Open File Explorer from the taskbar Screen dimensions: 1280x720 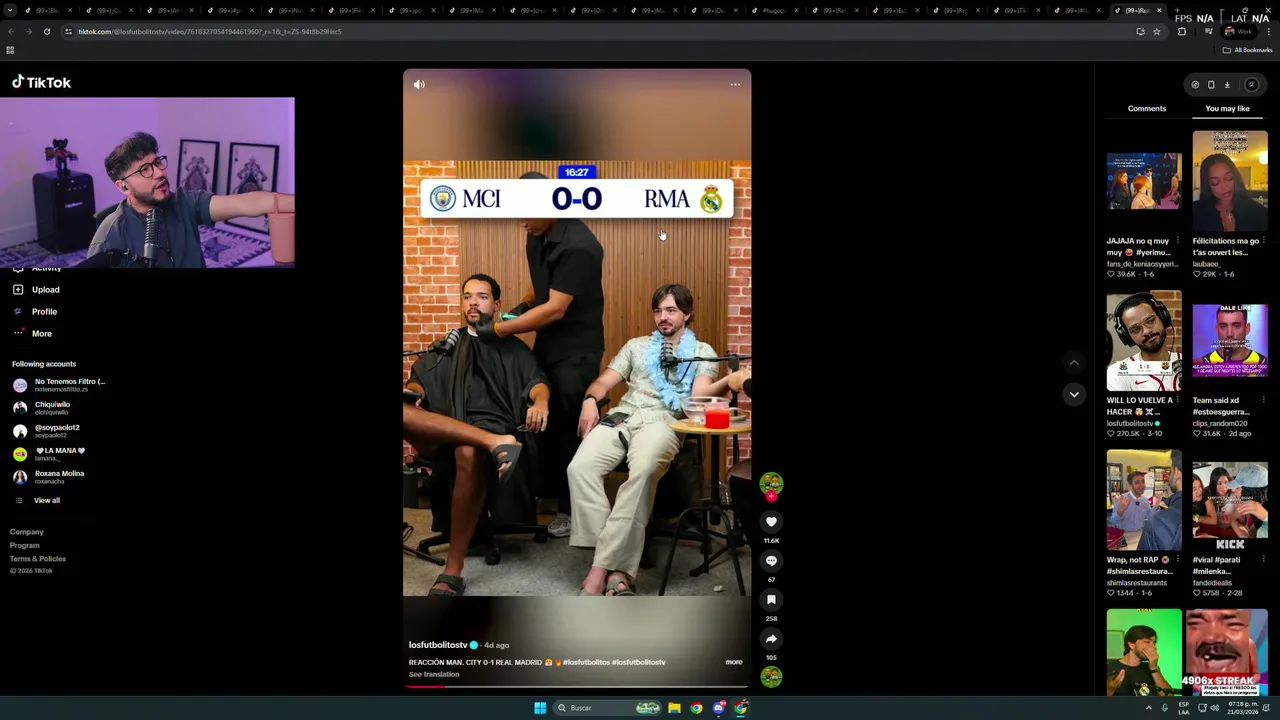tap(674, 708)
